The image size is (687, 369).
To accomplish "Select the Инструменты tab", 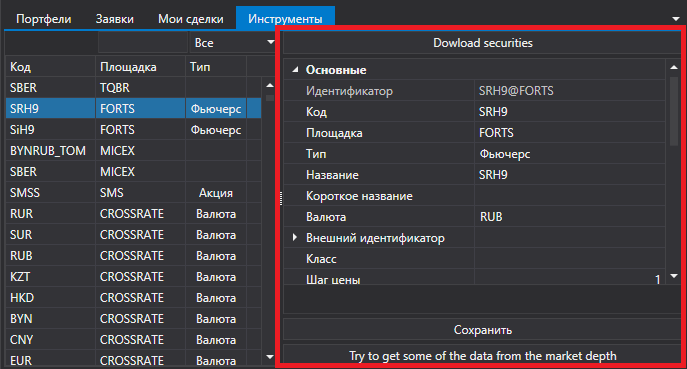I will [x=285, y=18].
